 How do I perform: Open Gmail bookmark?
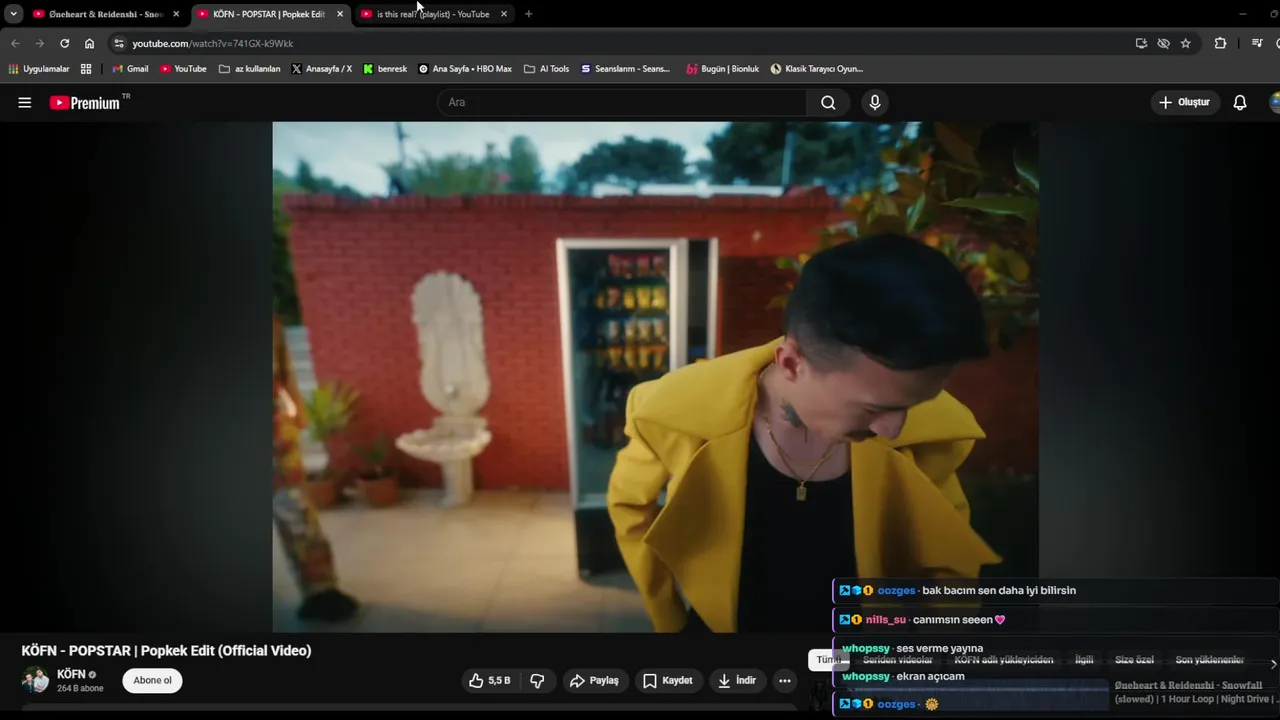(130, 69)
